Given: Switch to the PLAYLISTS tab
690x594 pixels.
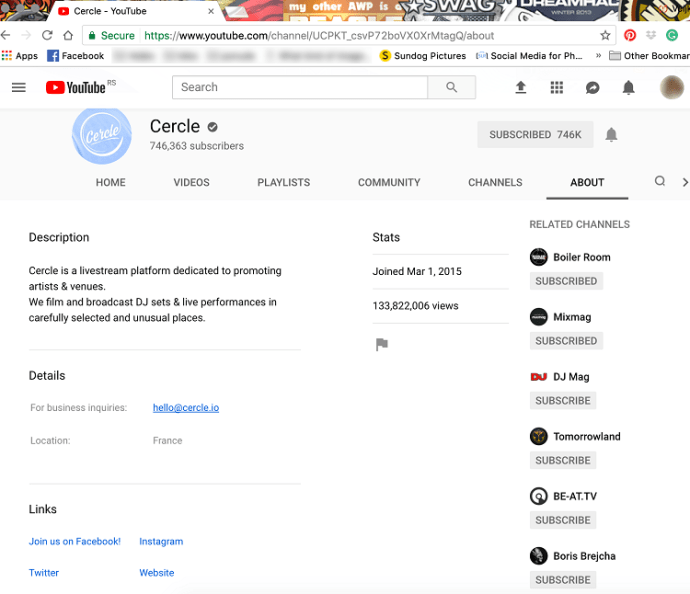Looking at the screenshot, I should (x=284, y=183).
